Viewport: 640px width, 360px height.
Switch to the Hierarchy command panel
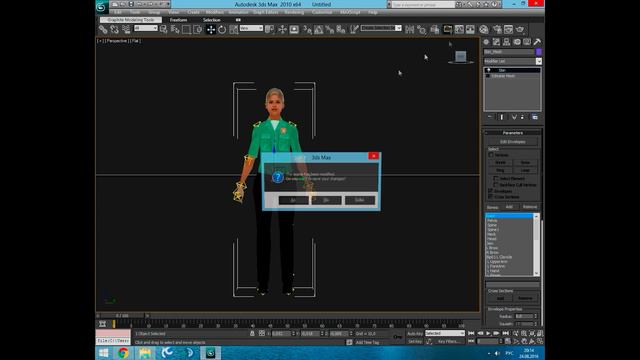(507, 42)
